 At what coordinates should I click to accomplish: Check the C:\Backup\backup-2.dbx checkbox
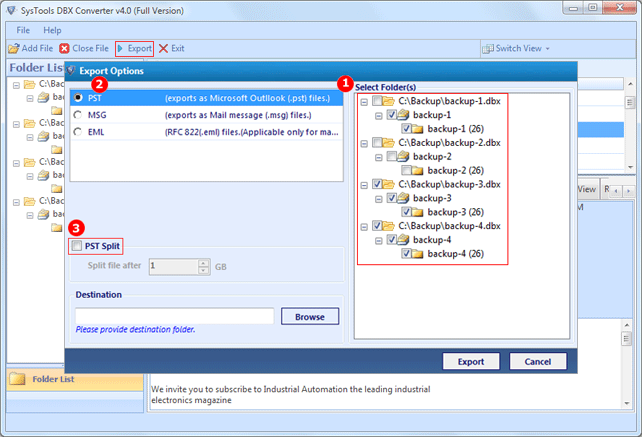coord(377,143)
